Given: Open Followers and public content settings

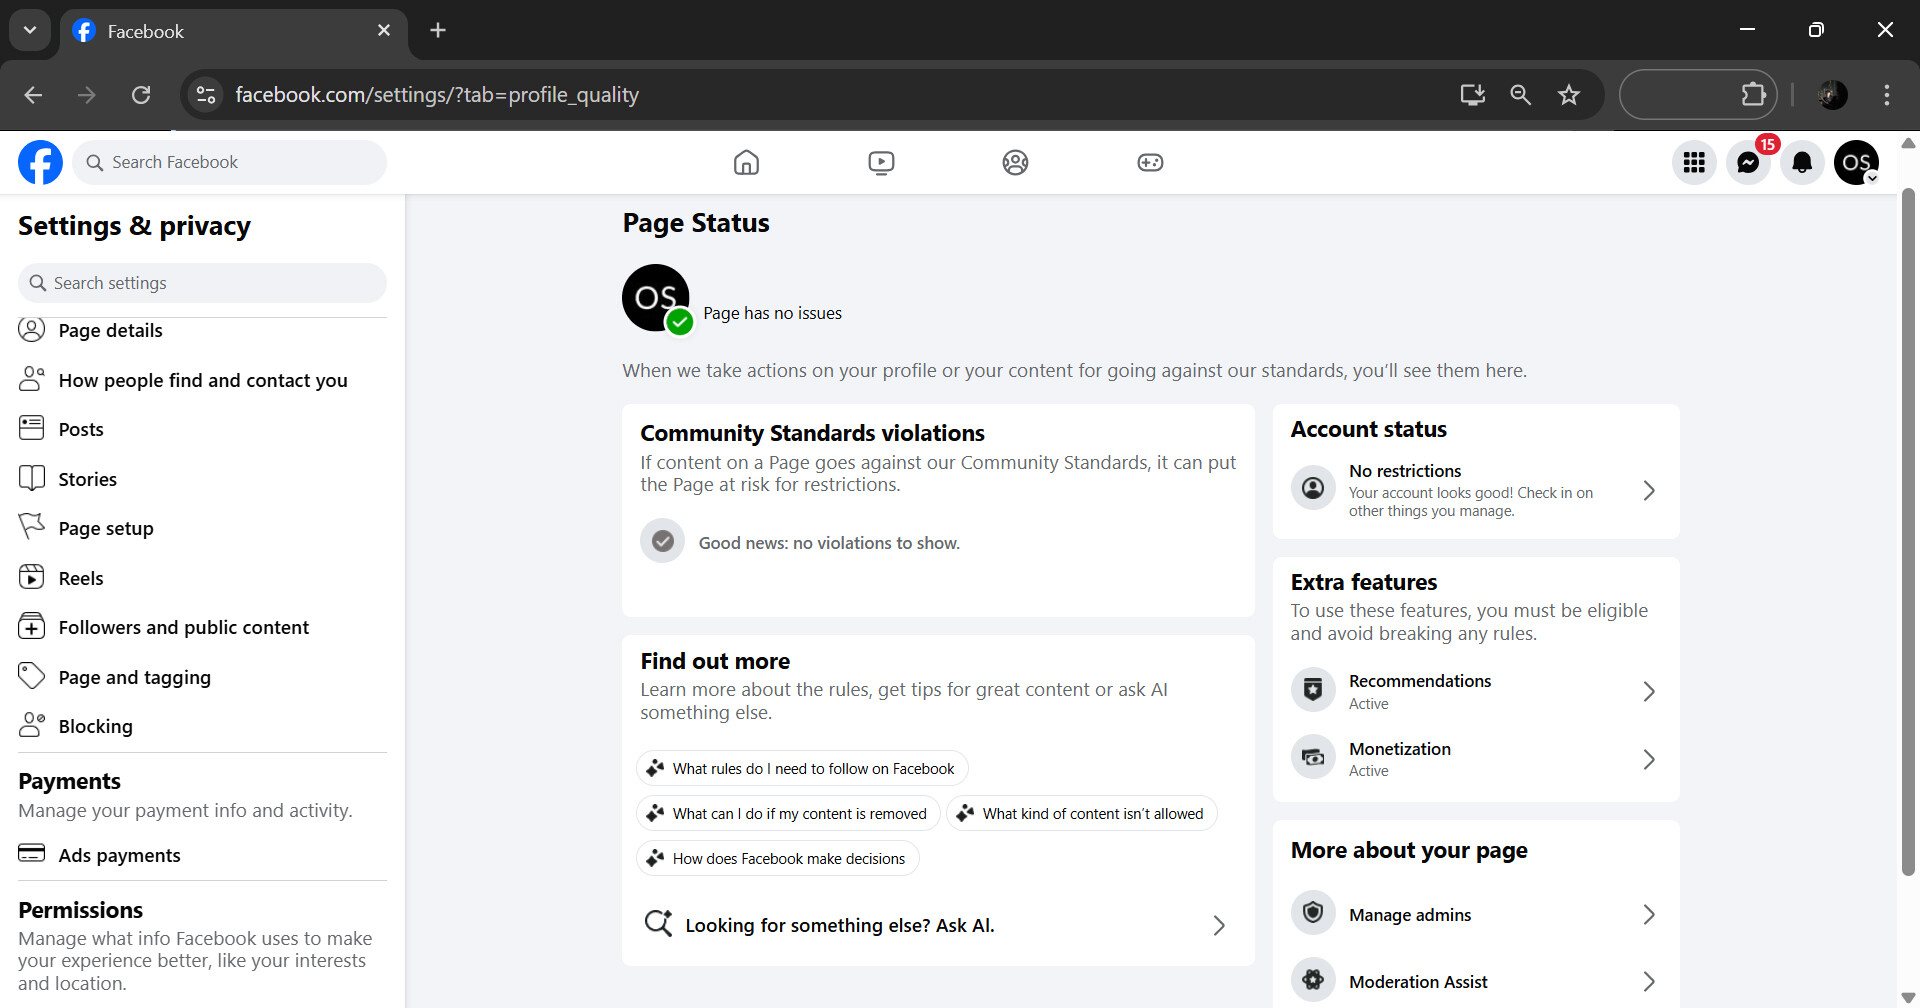Looking at the screenshot, I should coord(183,628).
